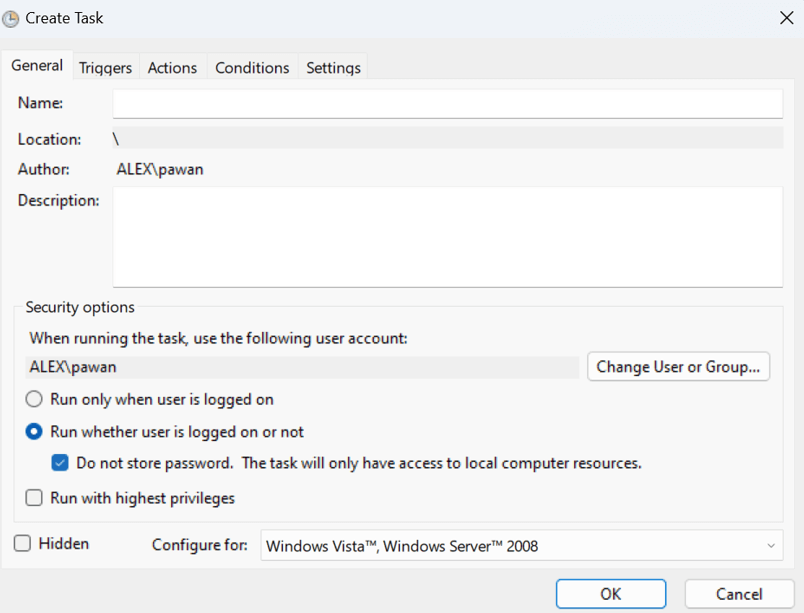Focus the Description text box
Viewport: 804px width, 613px height.
[447, 237]
